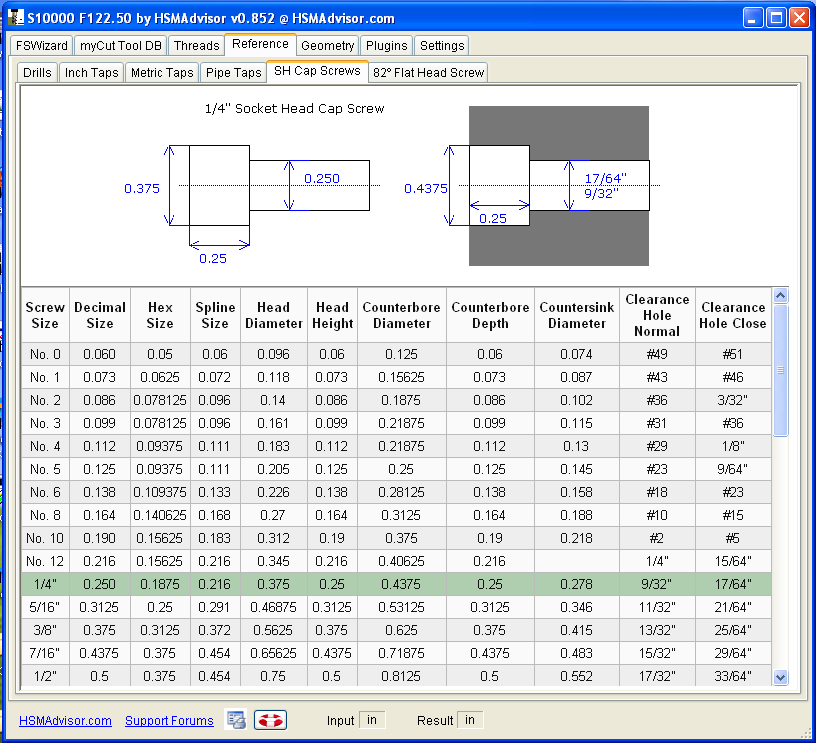Screen dimensions: 816x743
Task: Open the Support Forums link
Action: (169, 721)
